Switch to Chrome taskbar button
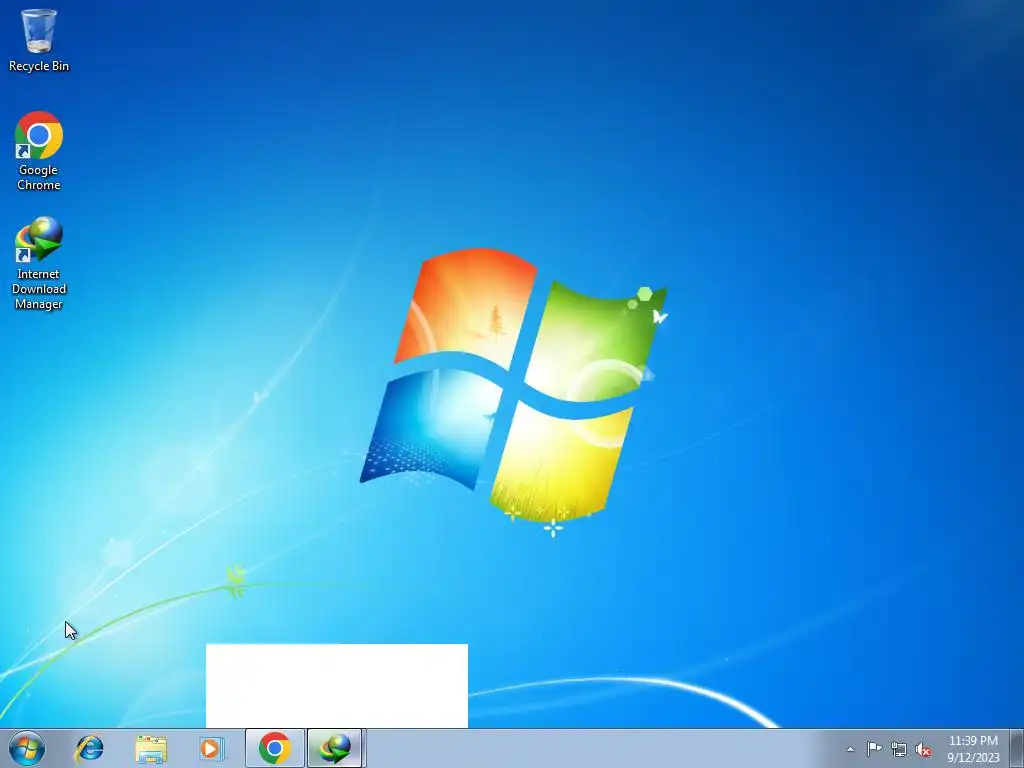 (274, 748)
